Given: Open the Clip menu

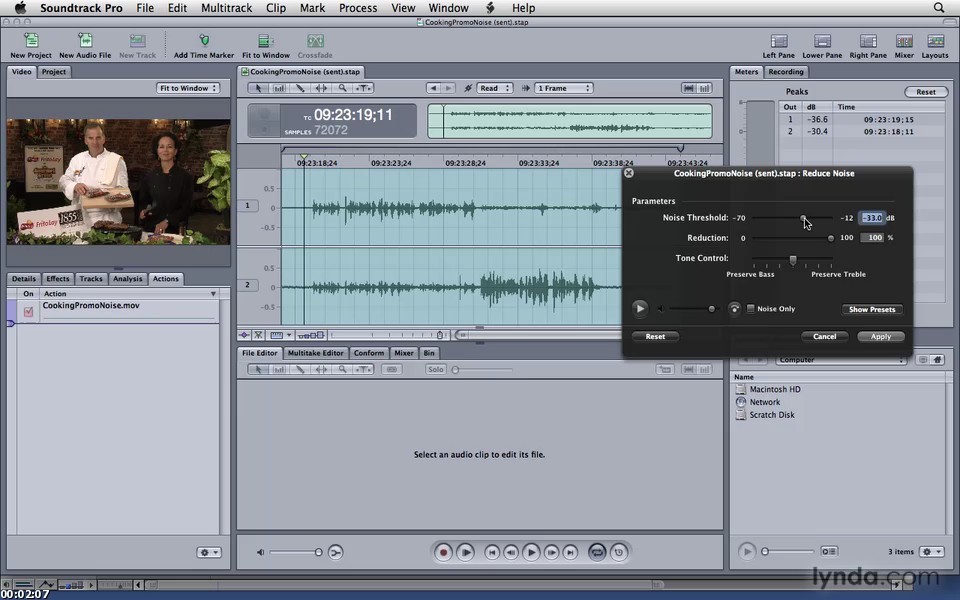Looking at the screenshot, I should click(276, 8).
